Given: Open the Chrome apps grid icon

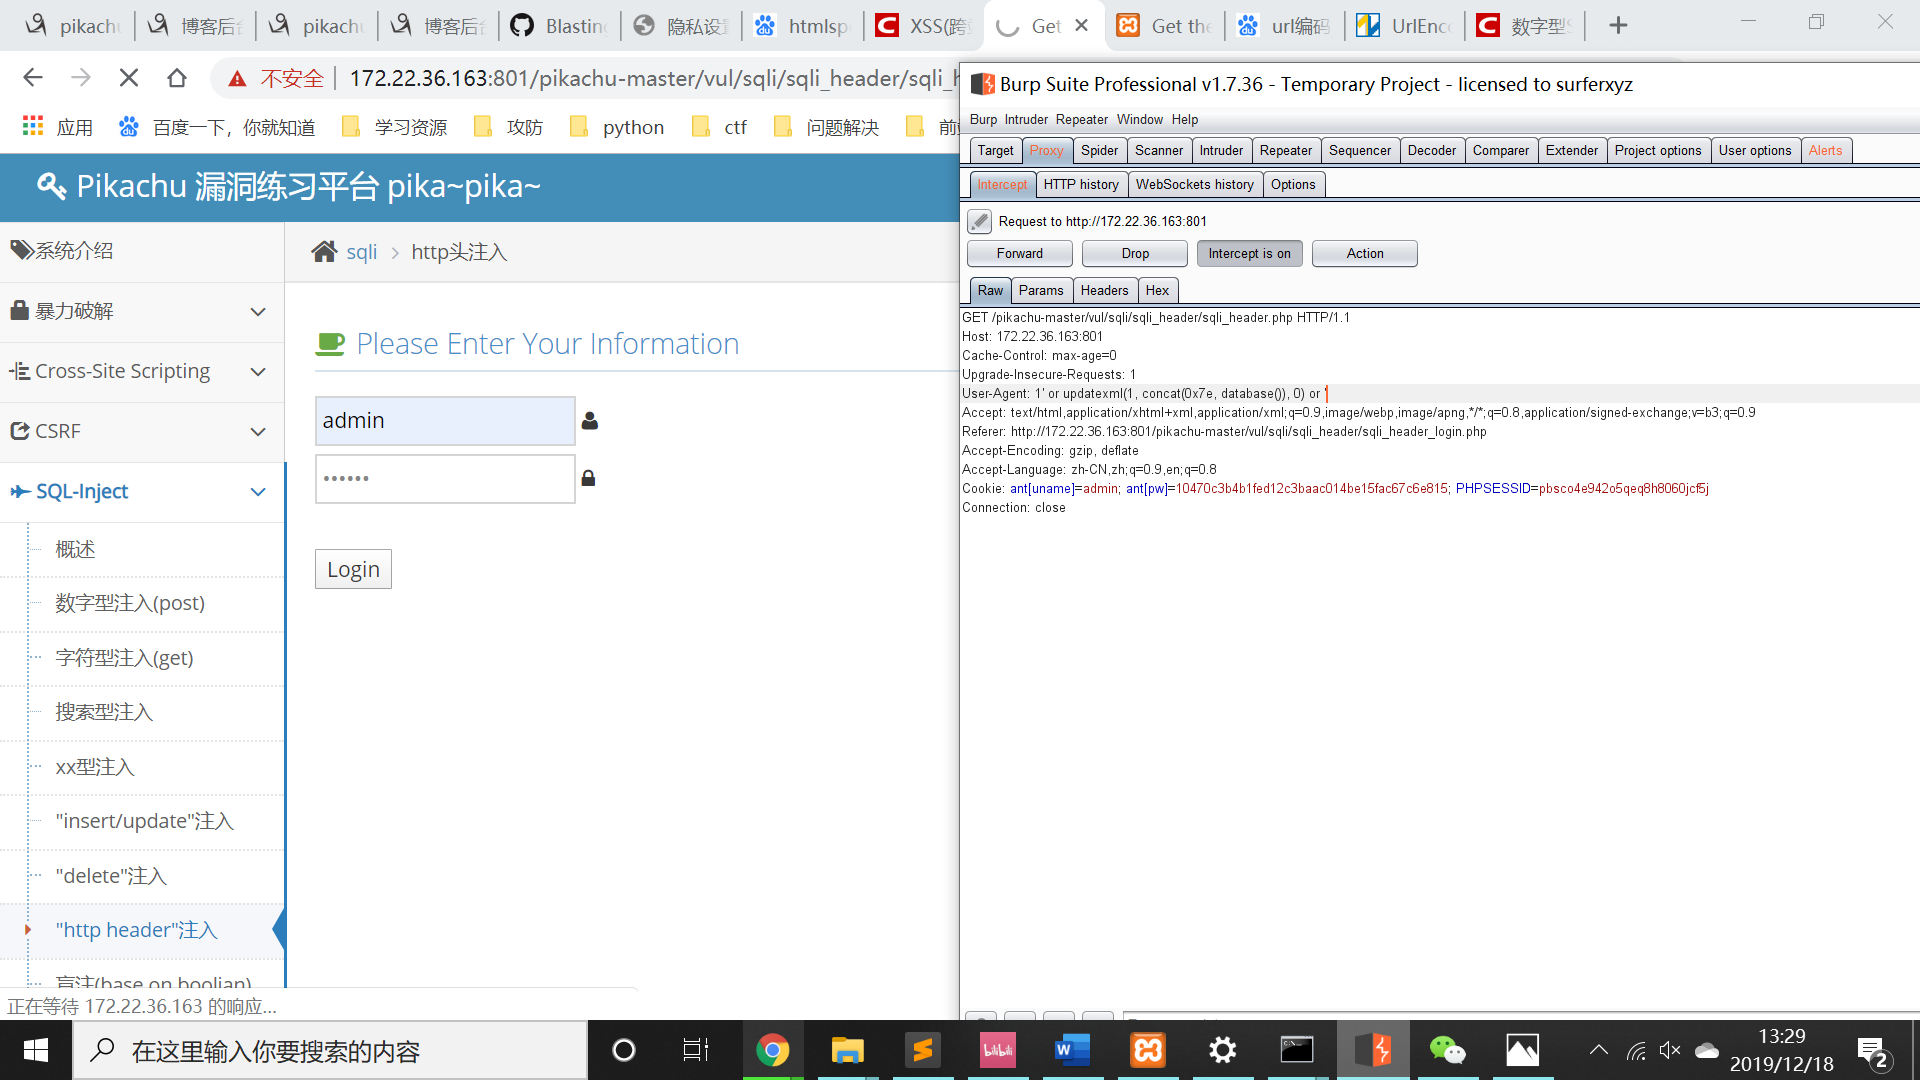Looking at the screenshot, I should pyautogui.click(x=33, y=127).
